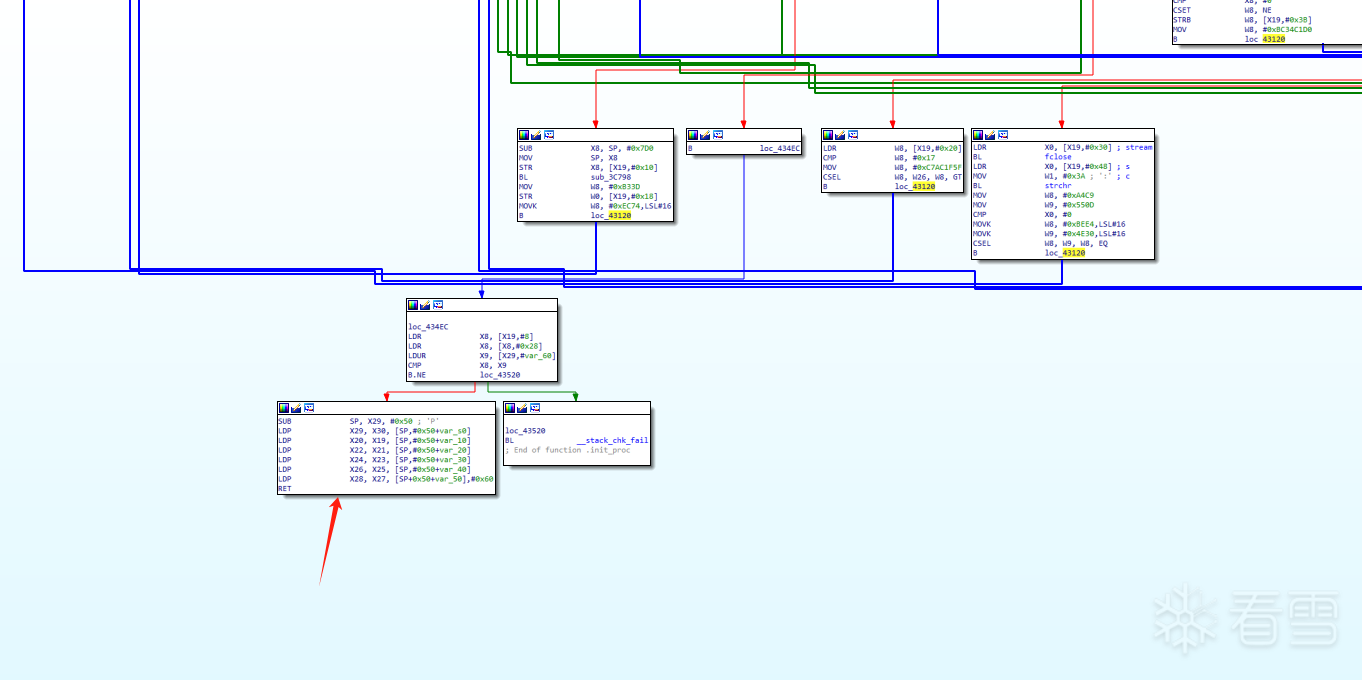Click the pencil icon on the RET node

tap(296, 407)
